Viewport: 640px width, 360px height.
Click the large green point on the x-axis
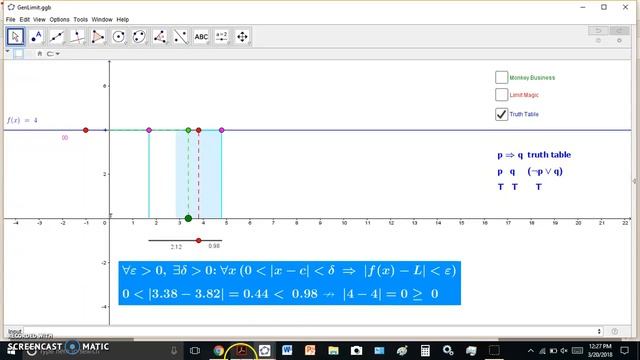188,218
